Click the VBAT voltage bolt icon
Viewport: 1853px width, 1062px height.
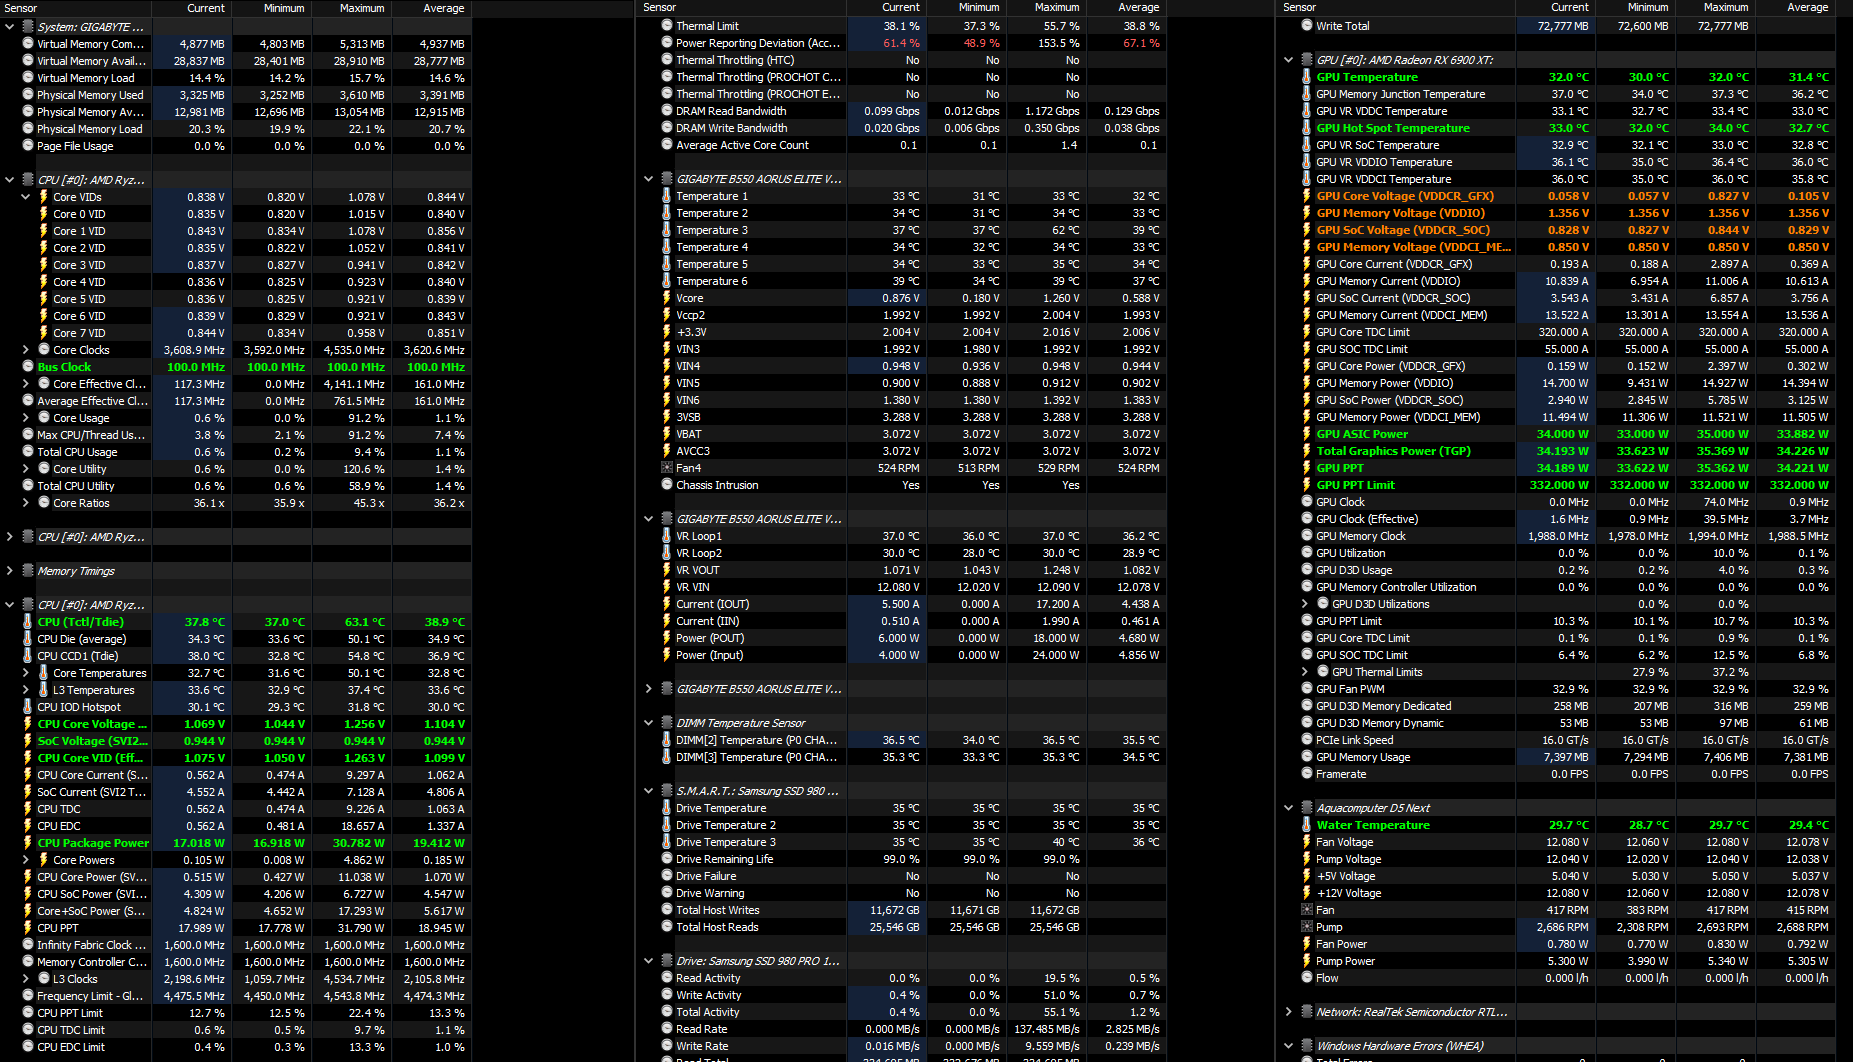click(x=667, y=434)
